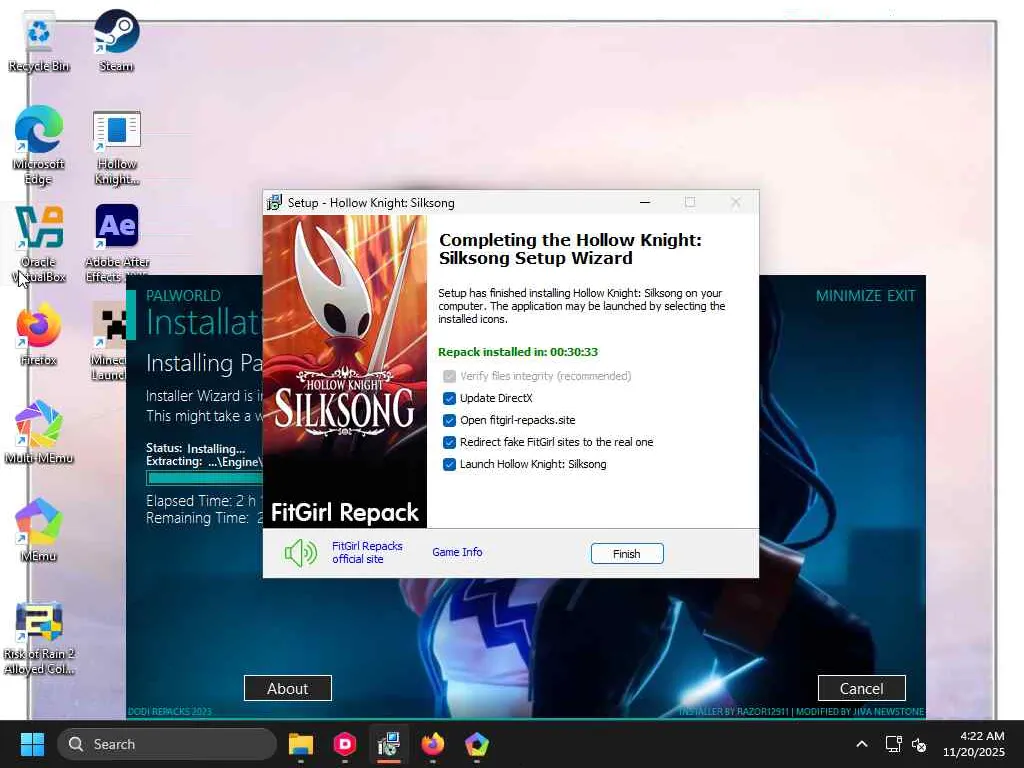Uncheck the Update DirectX option
1024x768 pixels.
(x=449, y=398)
